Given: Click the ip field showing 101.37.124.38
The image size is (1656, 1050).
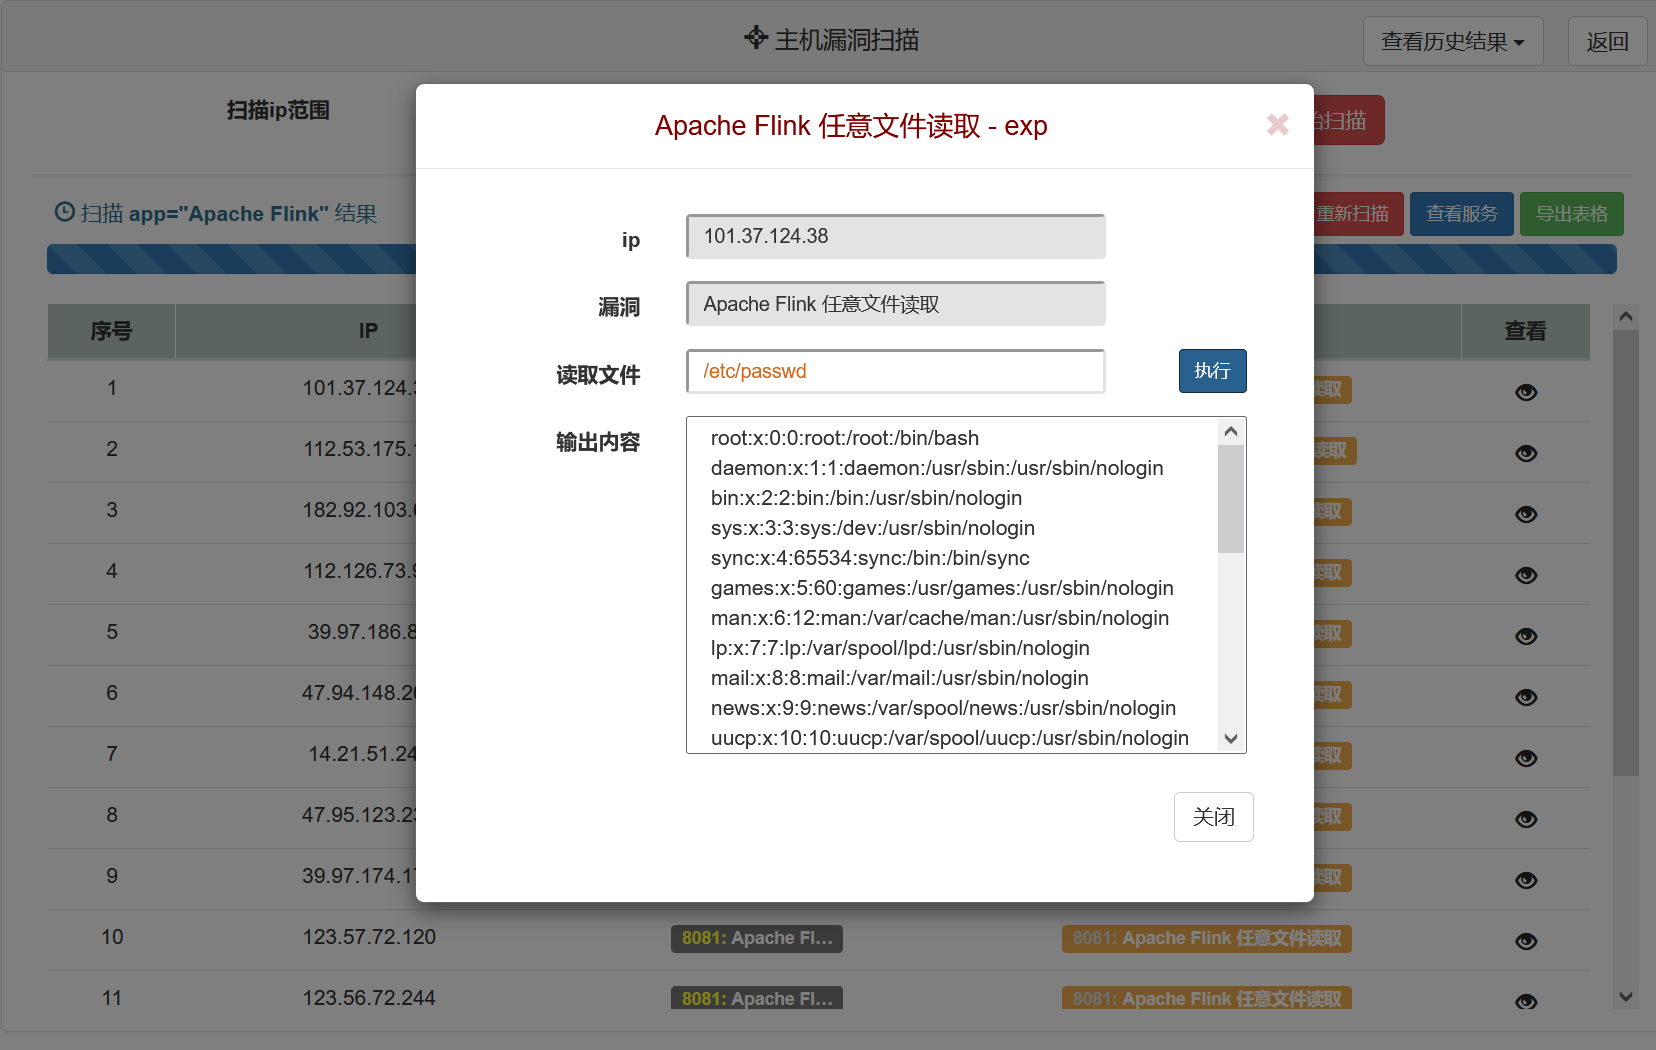Looking at the screenshot, I should 896,236.
